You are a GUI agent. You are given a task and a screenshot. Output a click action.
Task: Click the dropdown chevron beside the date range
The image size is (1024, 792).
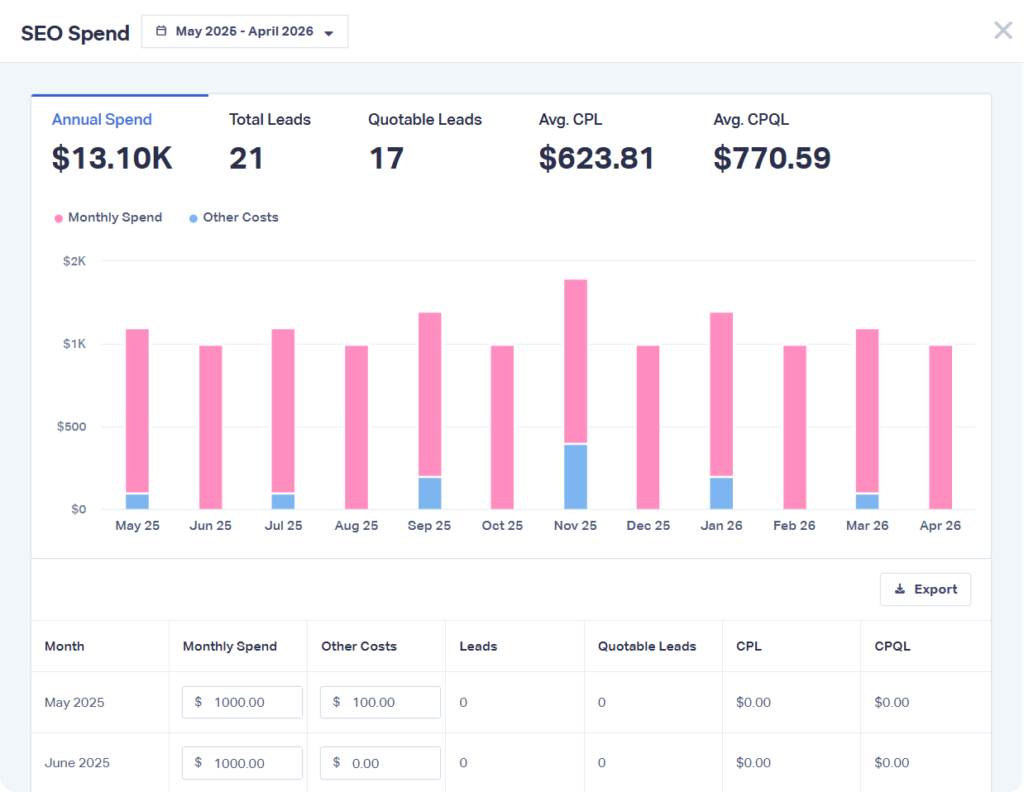click(327, 32)
